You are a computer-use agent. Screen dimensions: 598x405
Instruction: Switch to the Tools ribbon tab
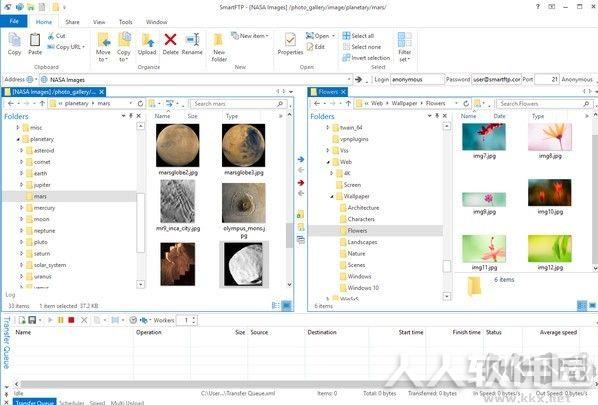[x=125, y=22]
